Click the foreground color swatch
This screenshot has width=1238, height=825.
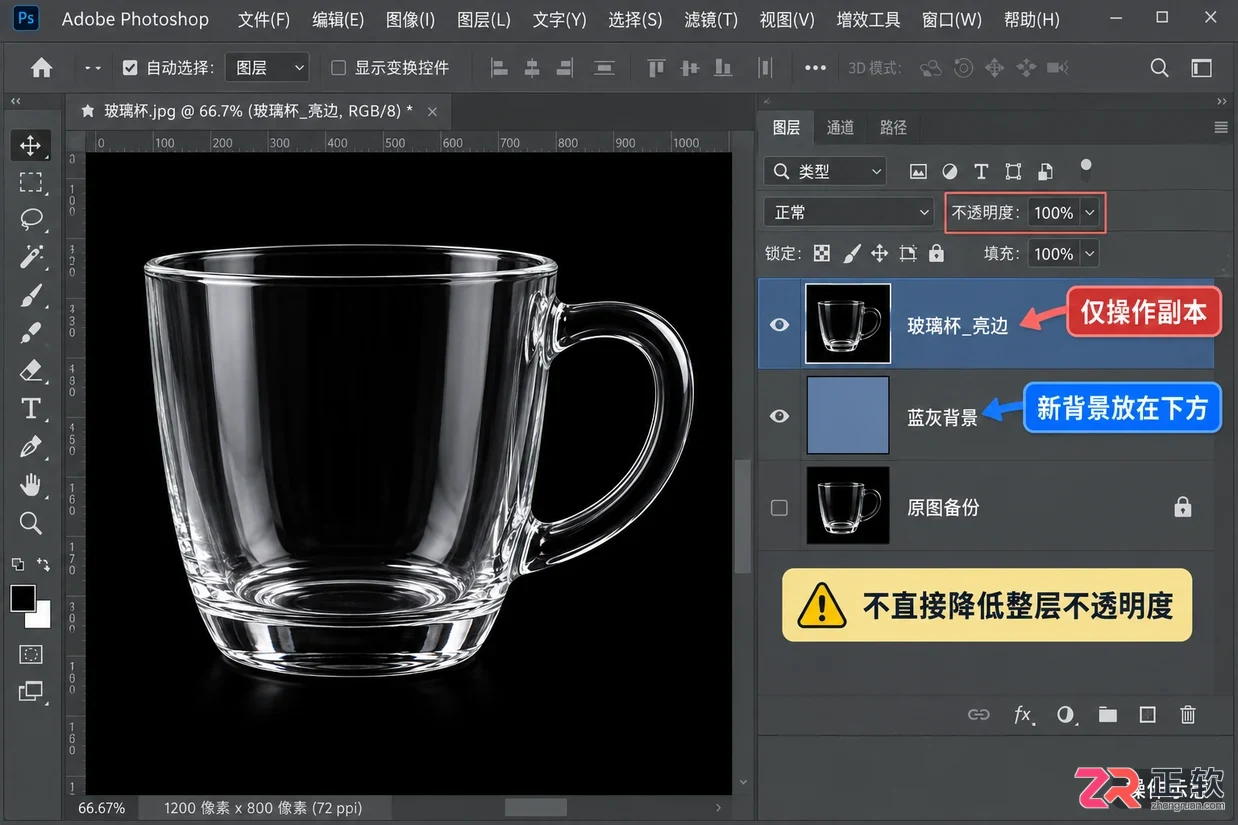[23, 598]
